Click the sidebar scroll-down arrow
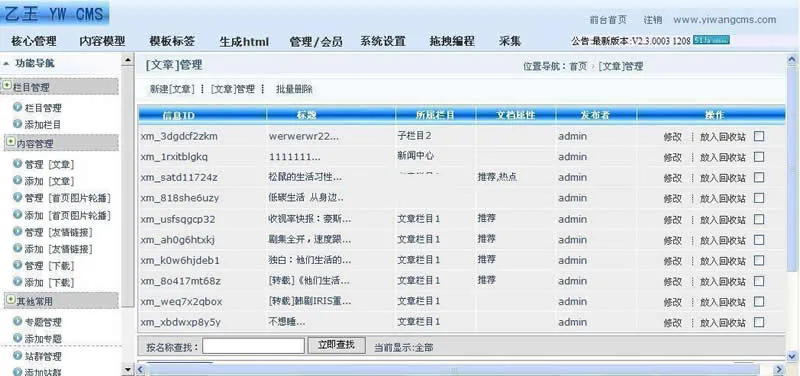This screenshot has width=800, height=376. [x=128, y=369]
